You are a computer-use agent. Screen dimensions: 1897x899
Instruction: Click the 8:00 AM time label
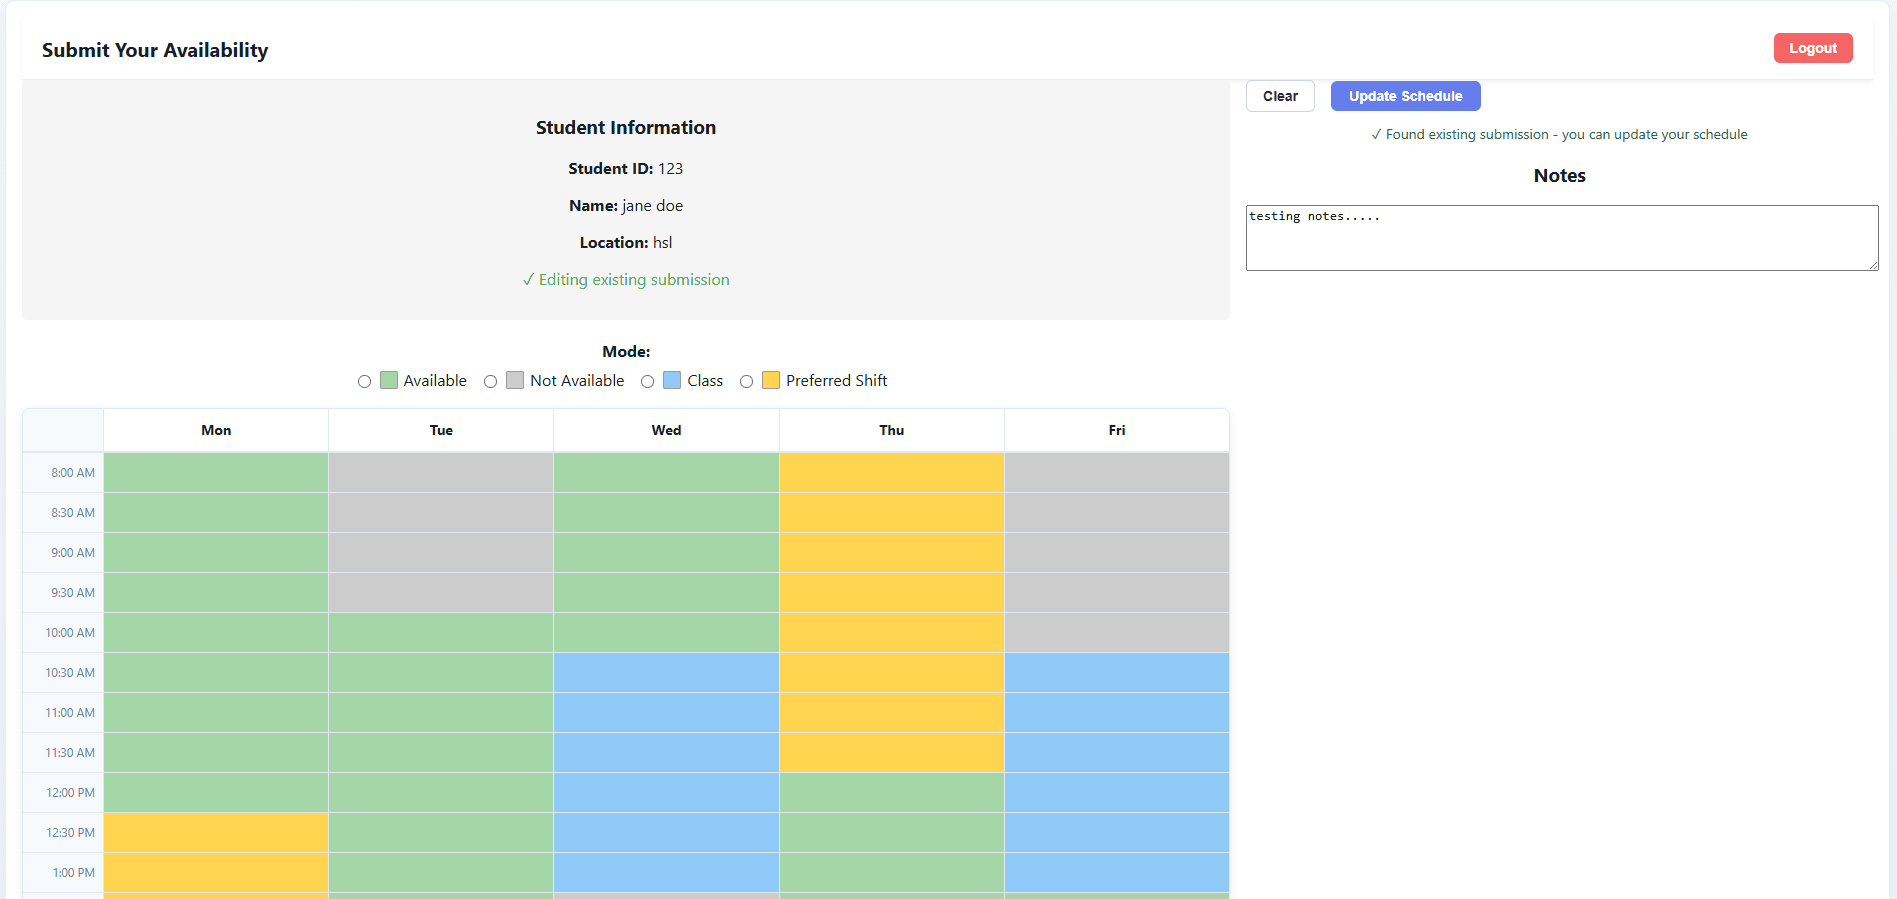coord(73,473)
